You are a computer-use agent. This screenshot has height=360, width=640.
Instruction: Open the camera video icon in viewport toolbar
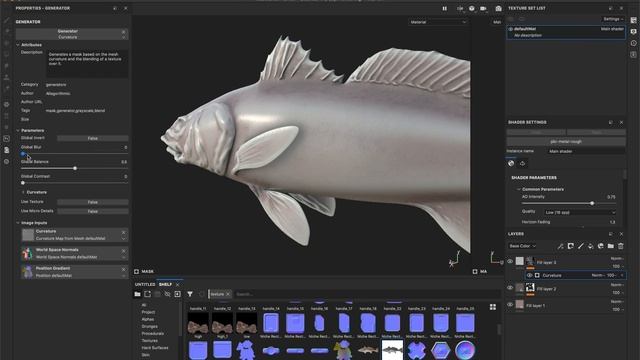483,9
